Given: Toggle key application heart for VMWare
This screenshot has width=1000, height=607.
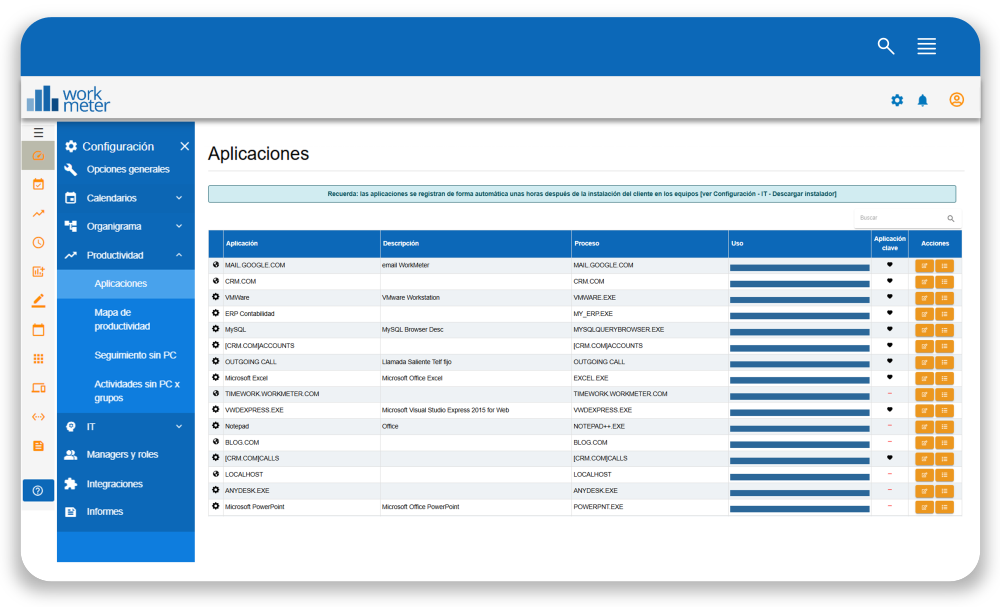Looking at the screenshot, I should coord(889,297).
